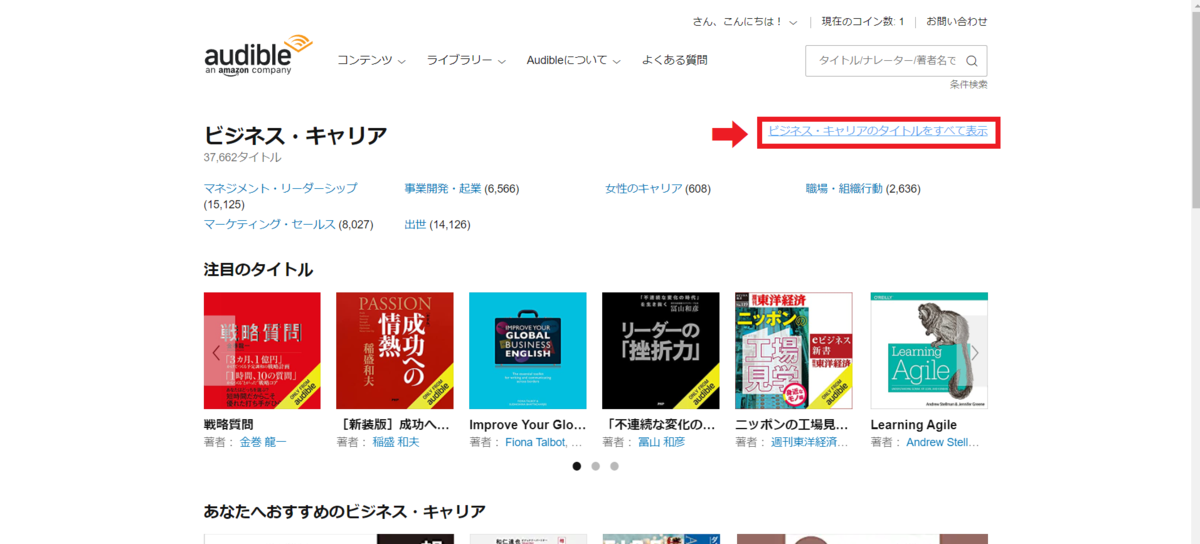Open author 稲盛 和夫 link
This screenshot has height=544, width=1200.
[x=396, y=442]
